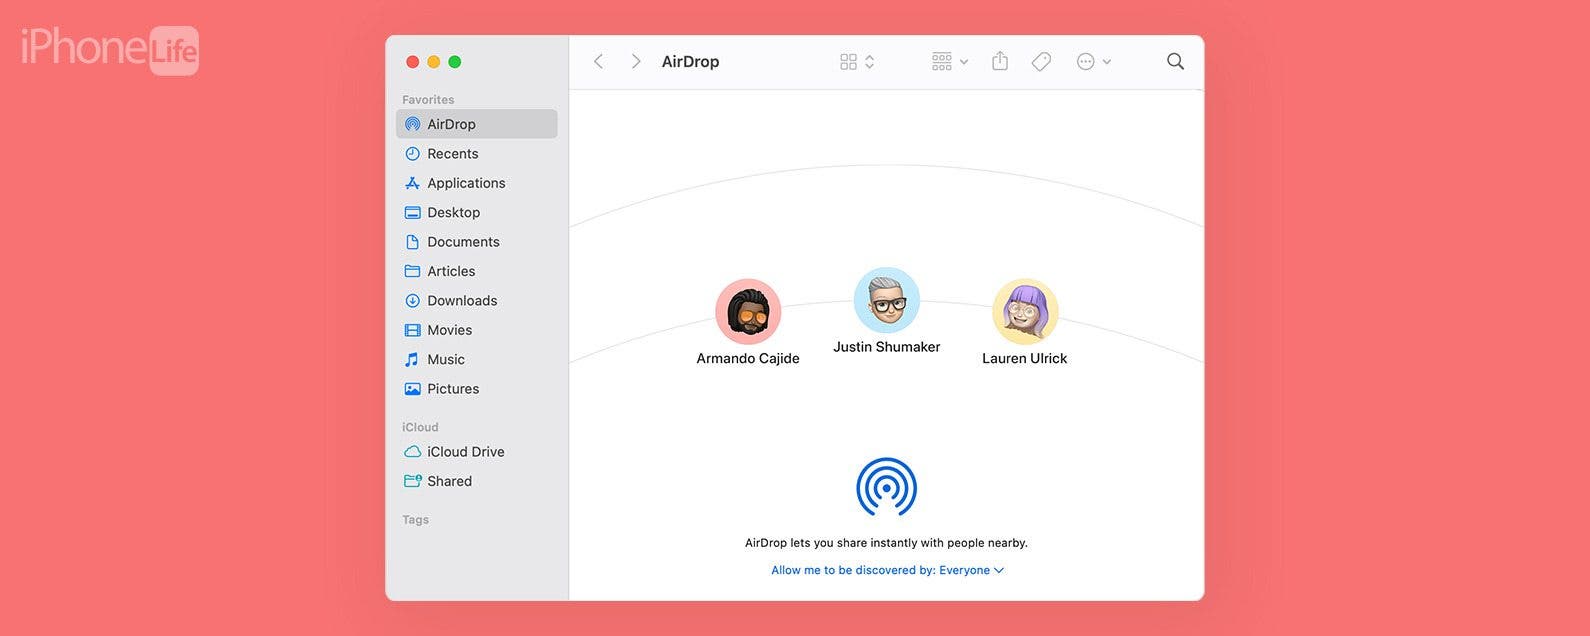Go to Downloads in the sidebar
Screen dimensions: 1590x636
tap(461, 301)
